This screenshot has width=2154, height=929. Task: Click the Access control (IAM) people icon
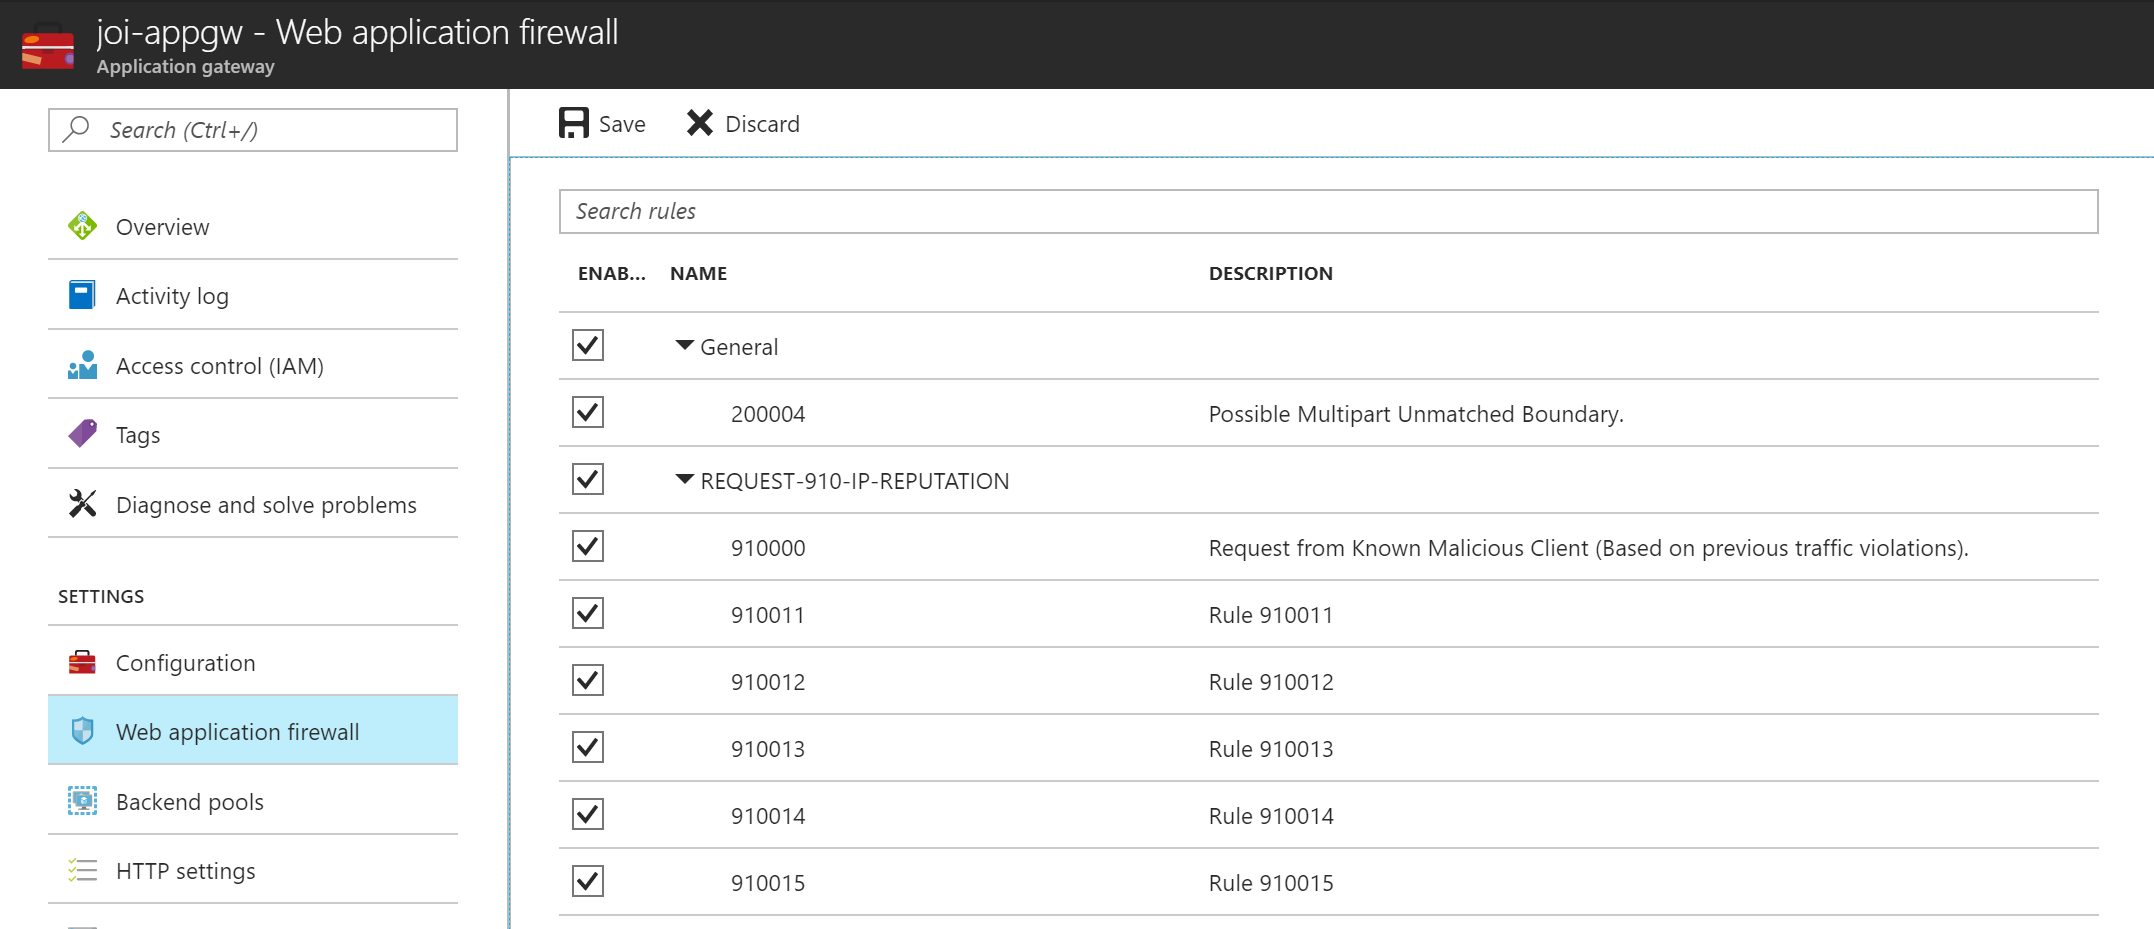tap(82, 365)
